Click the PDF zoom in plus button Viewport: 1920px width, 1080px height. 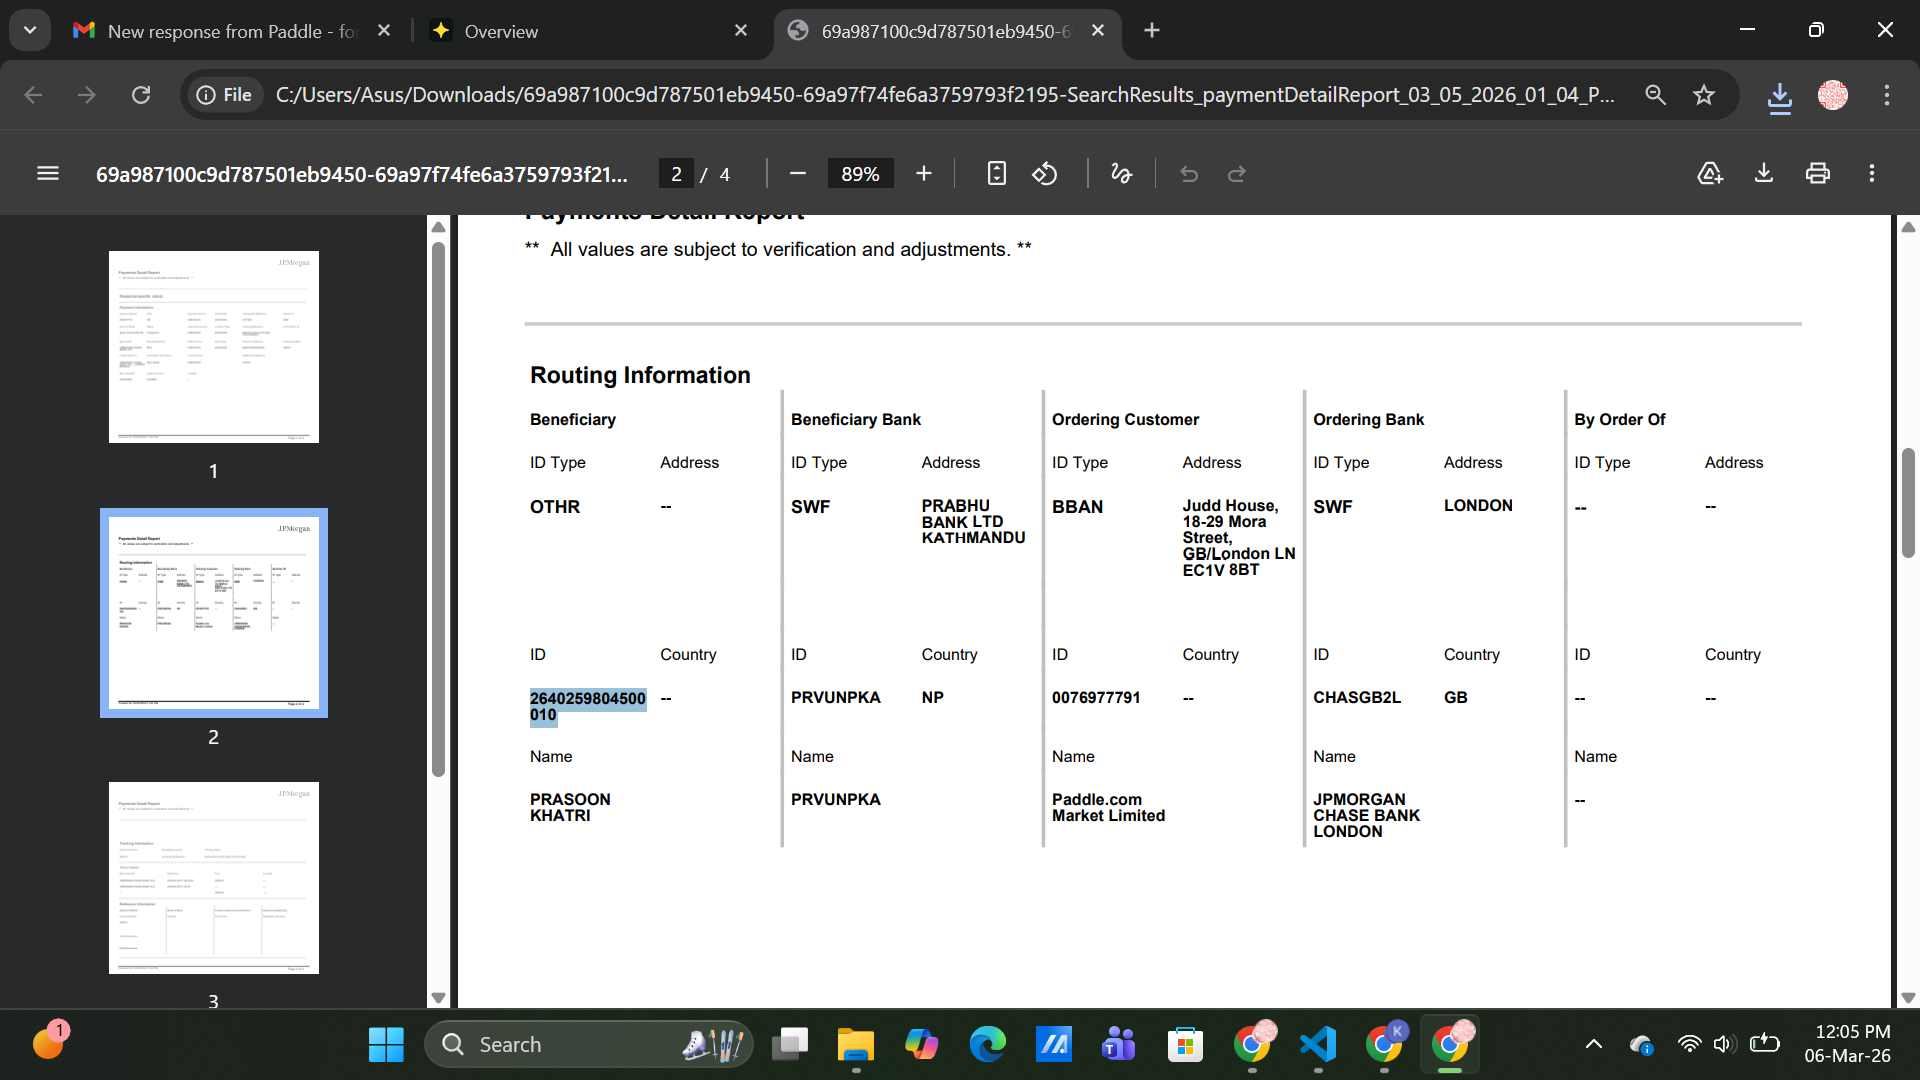(x=923, y=174)
